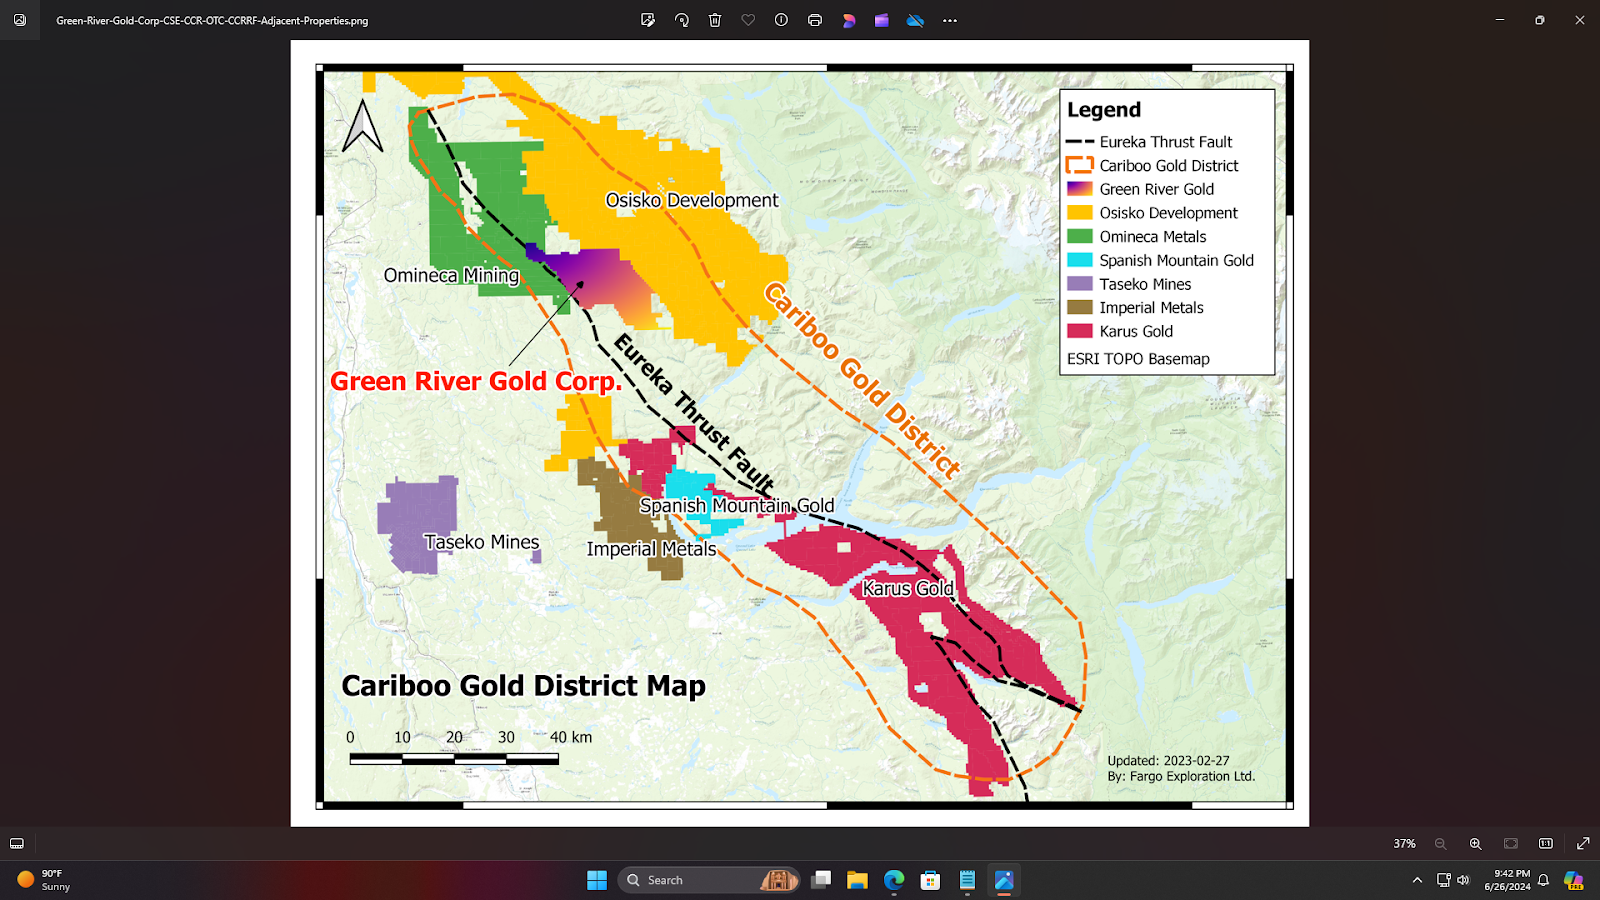The width and height of the screenshot is (1600, 900).
Task: Open the three-dots See more menu
Action: pos(950,20)
